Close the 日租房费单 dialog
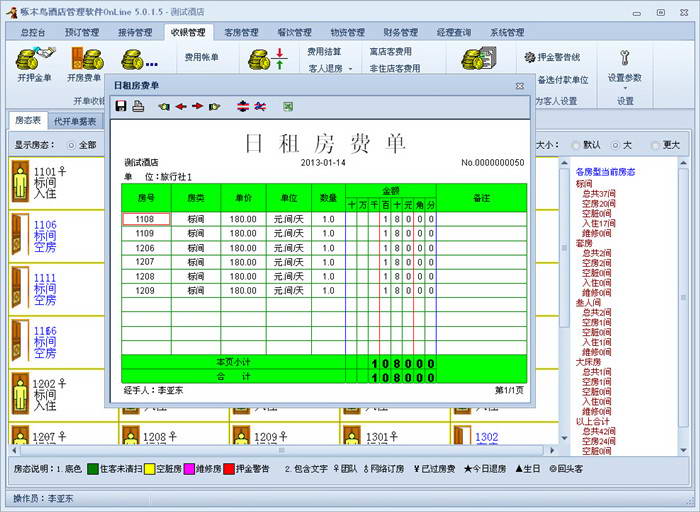This screenshot has height=512, width=700. coord(520,86)
